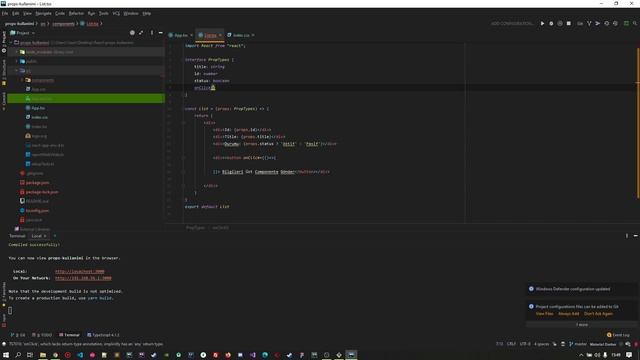Open the localhost:3000 link in the terminal

[x=80, y=271]
